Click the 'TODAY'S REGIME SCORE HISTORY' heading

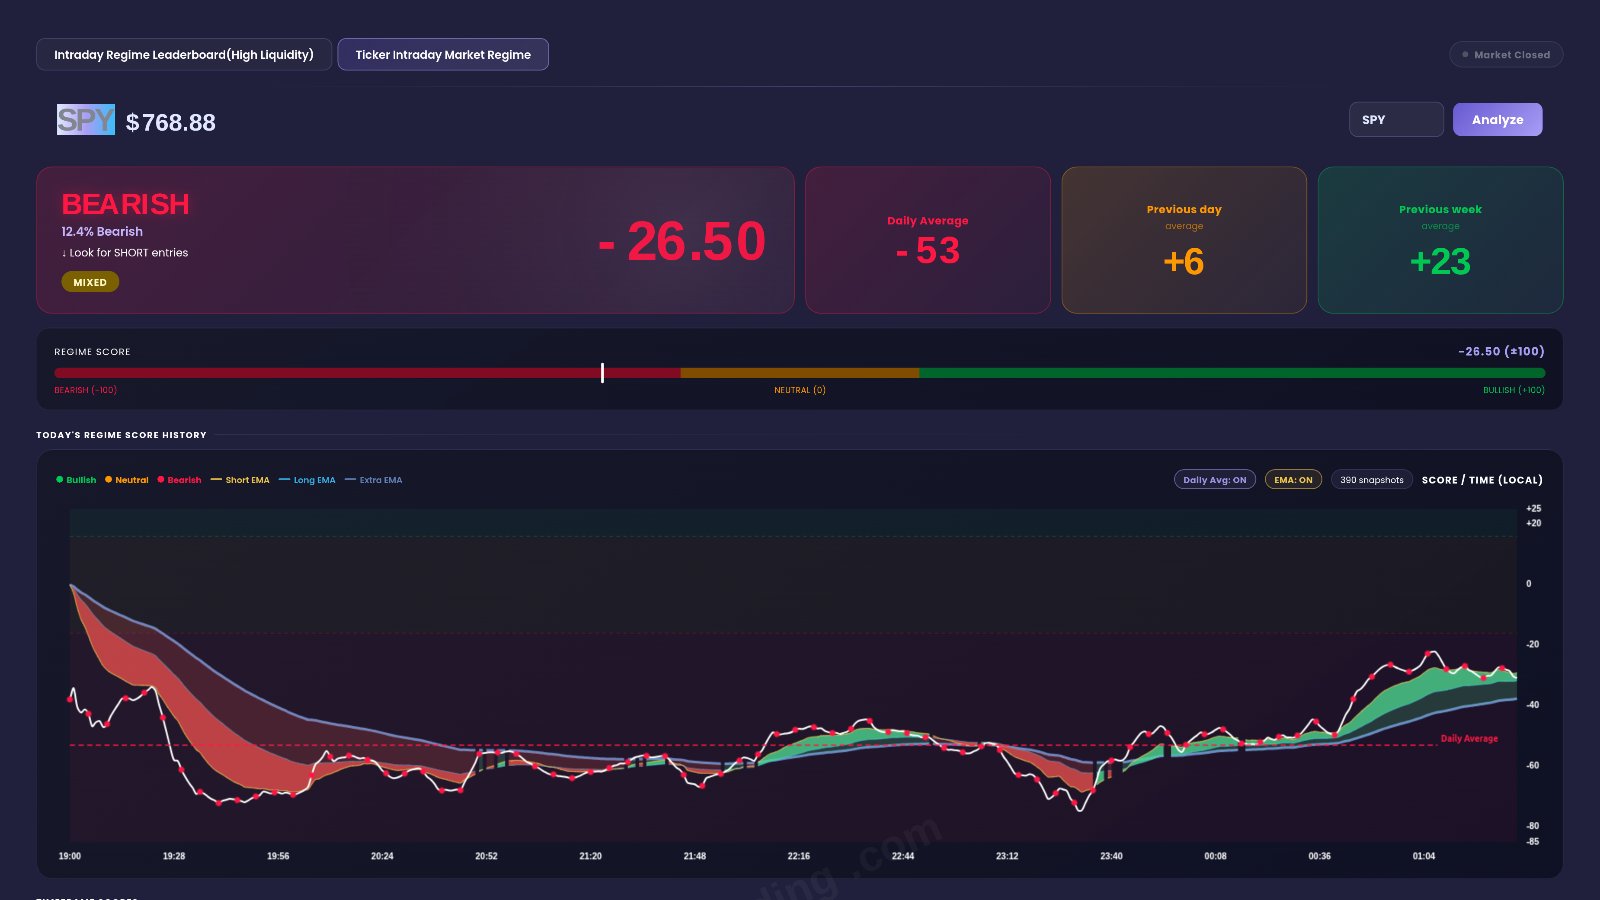(121, 435)
